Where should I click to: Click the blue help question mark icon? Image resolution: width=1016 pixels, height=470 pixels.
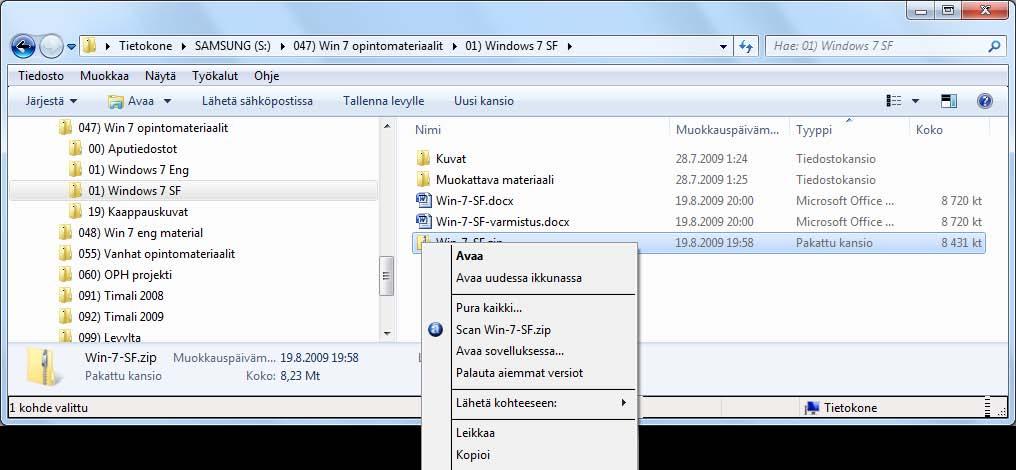pos(984,101)
